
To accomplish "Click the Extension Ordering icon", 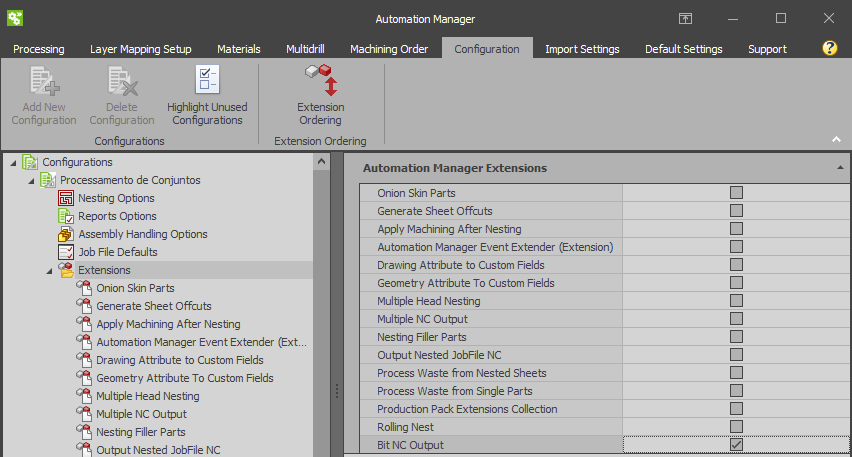I will [321, 81].
